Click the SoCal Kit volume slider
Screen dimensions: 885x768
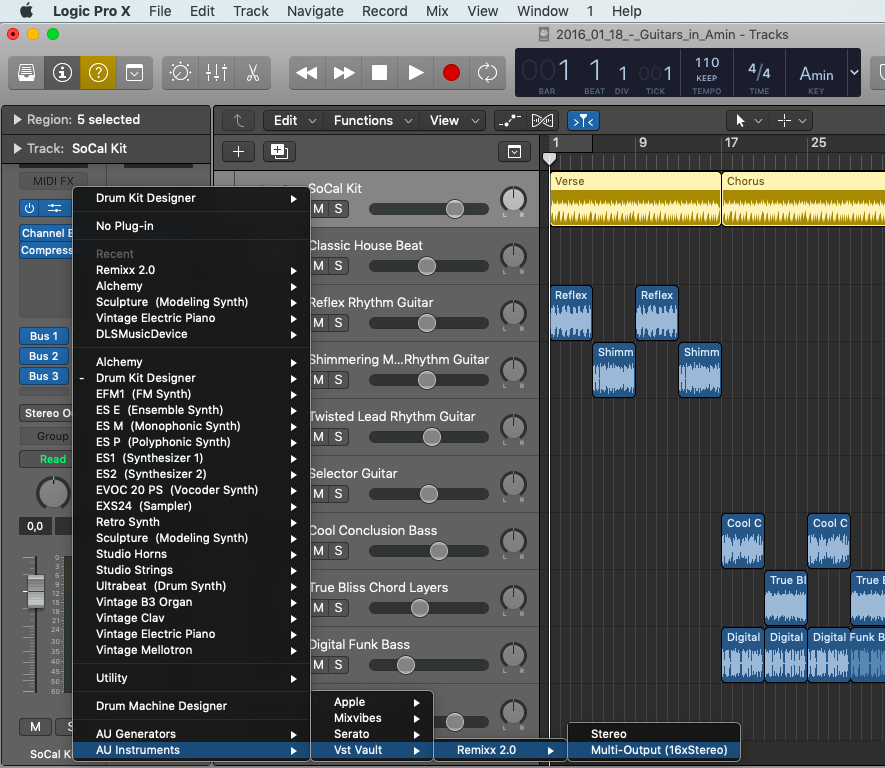(x=429, y=209)
